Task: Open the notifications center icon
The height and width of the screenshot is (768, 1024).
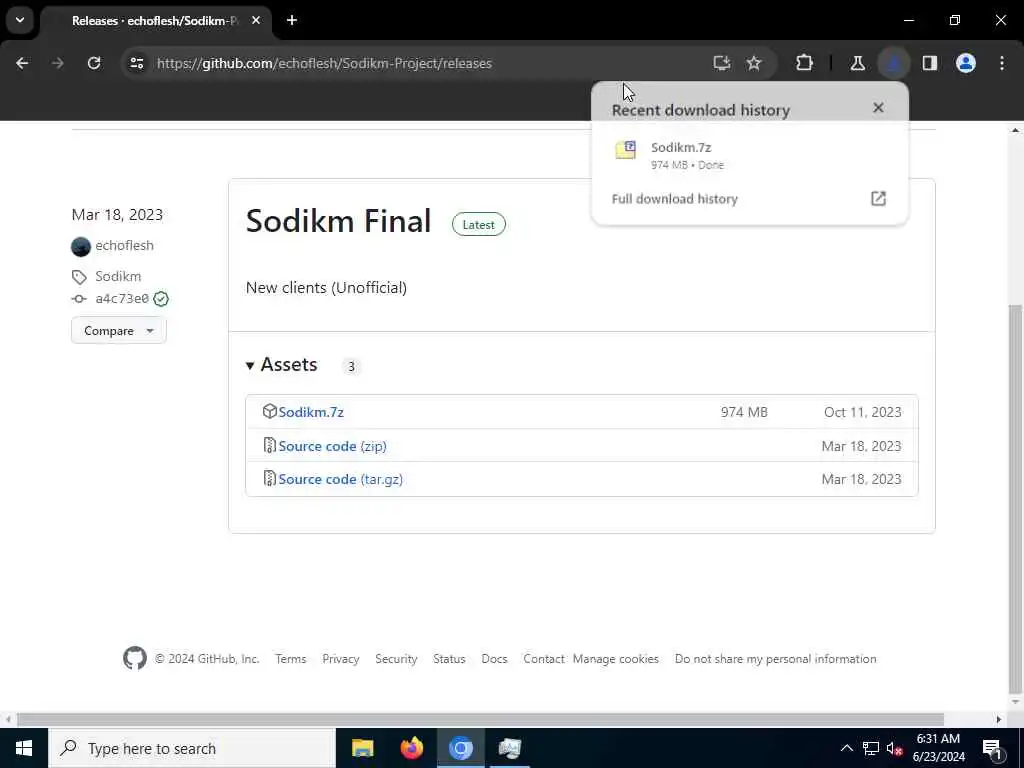Action: click(992, 749)
